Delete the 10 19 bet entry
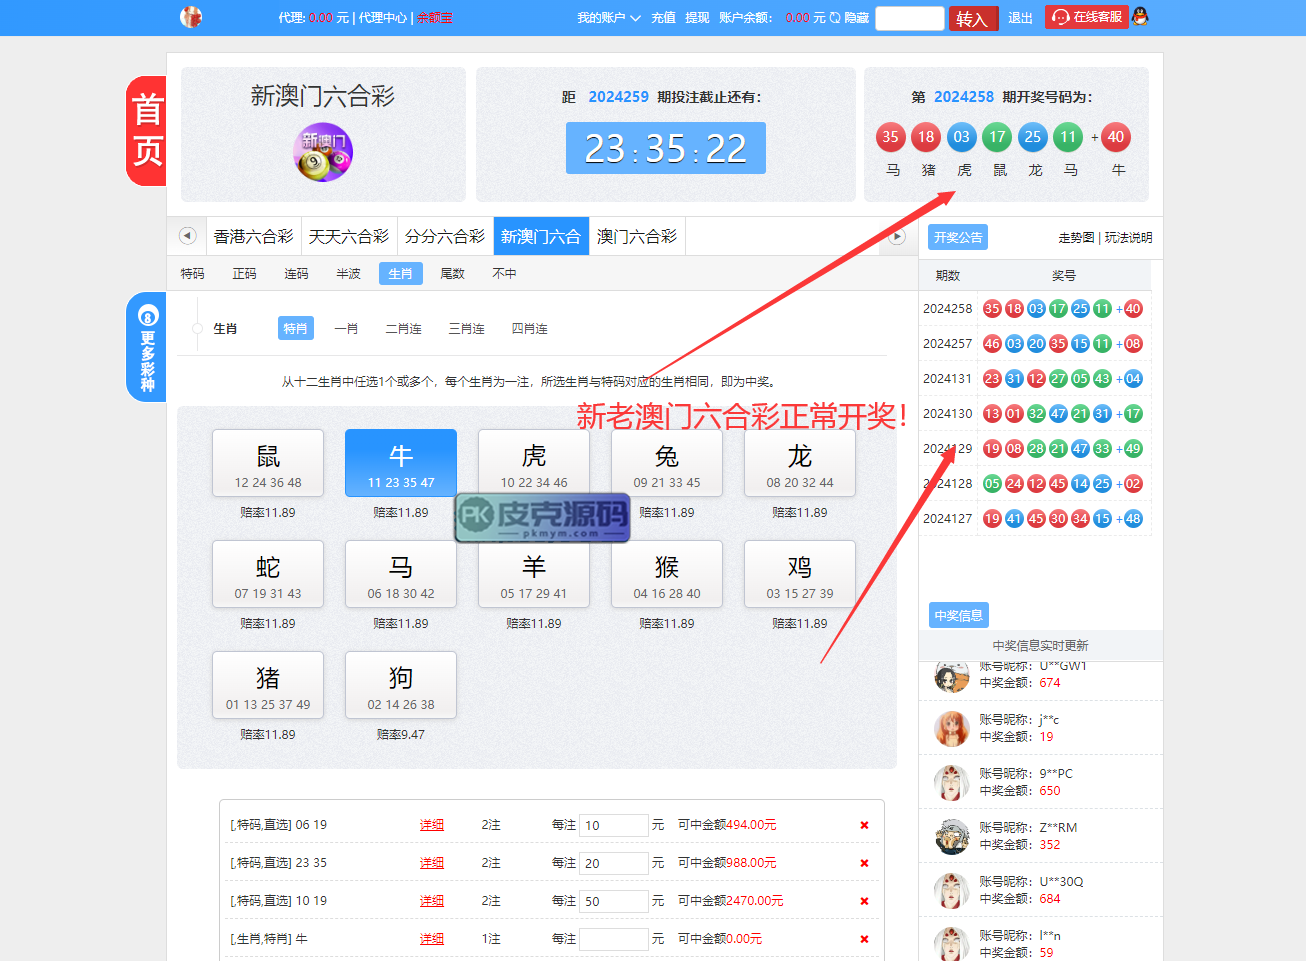 864,901
